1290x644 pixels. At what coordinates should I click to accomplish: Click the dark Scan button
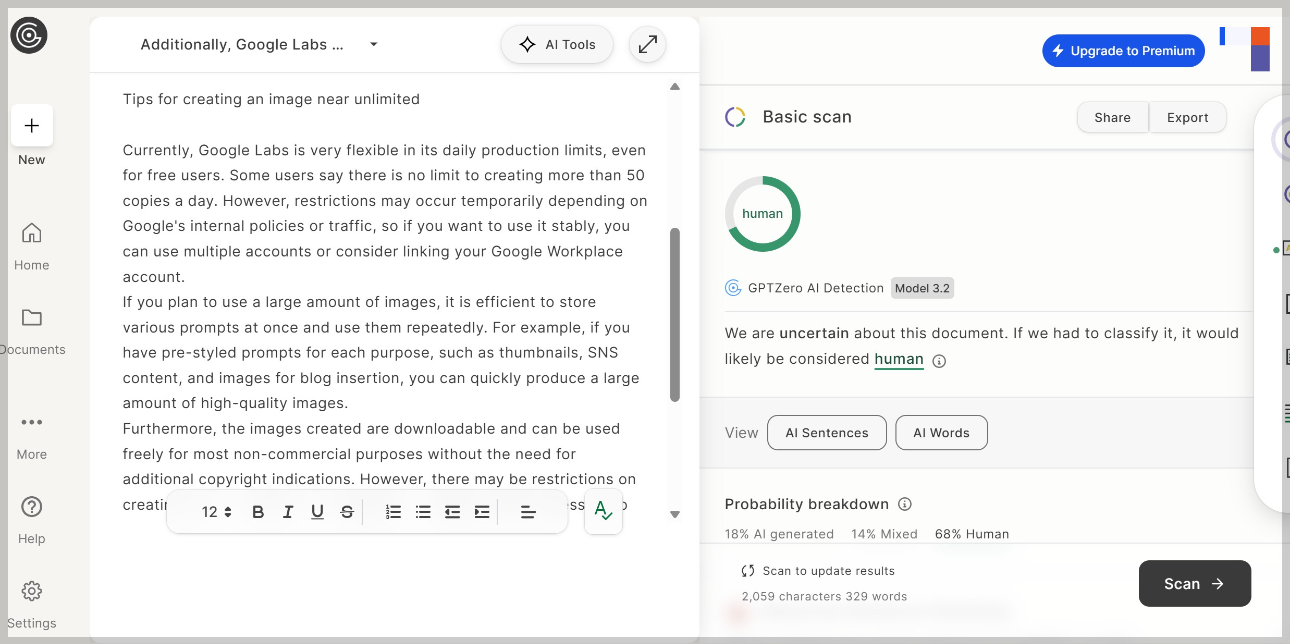(x=1195, y=583)
